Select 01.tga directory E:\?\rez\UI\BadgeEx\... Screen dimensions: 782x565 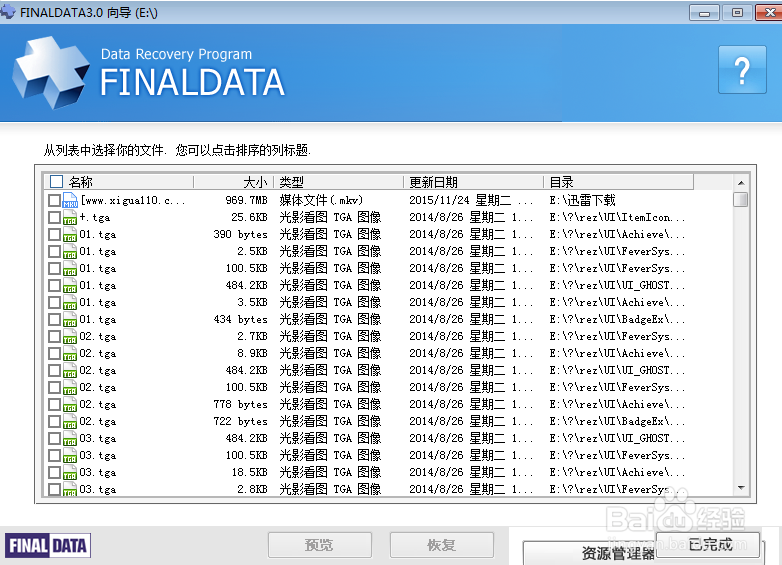617,320
